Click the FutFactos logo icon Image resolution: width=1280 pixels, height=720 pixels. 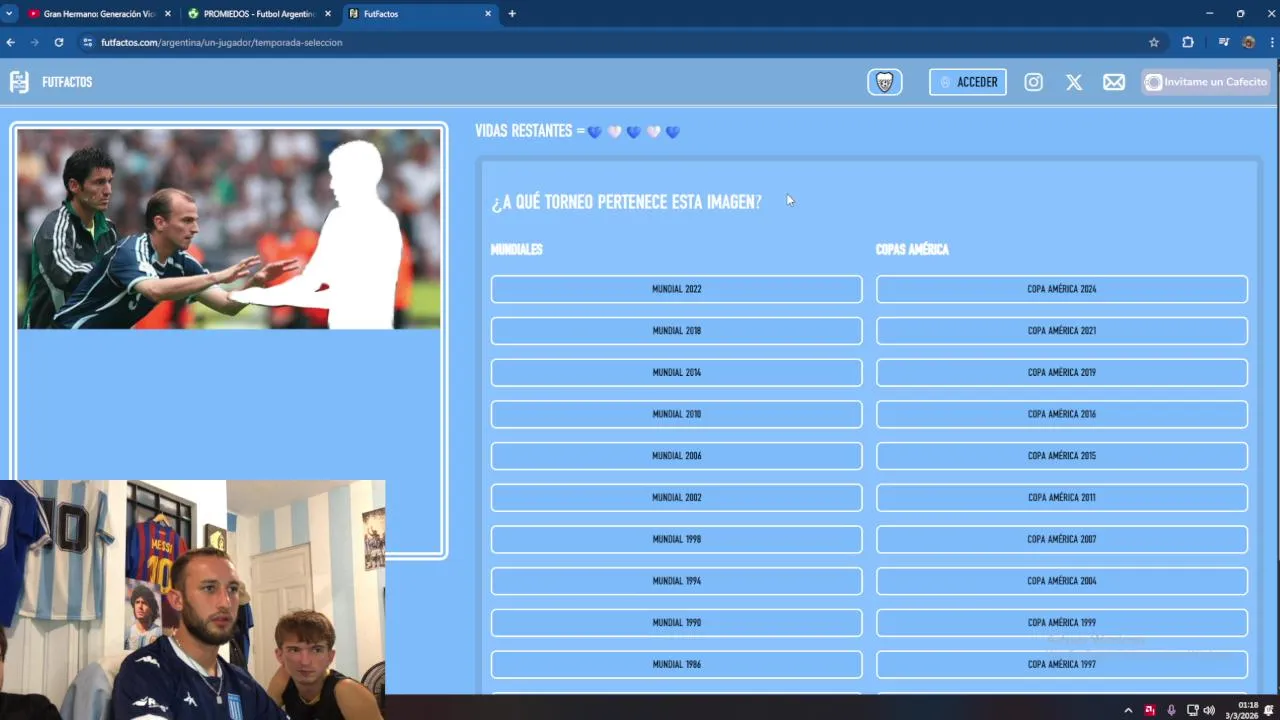(19, 82)
